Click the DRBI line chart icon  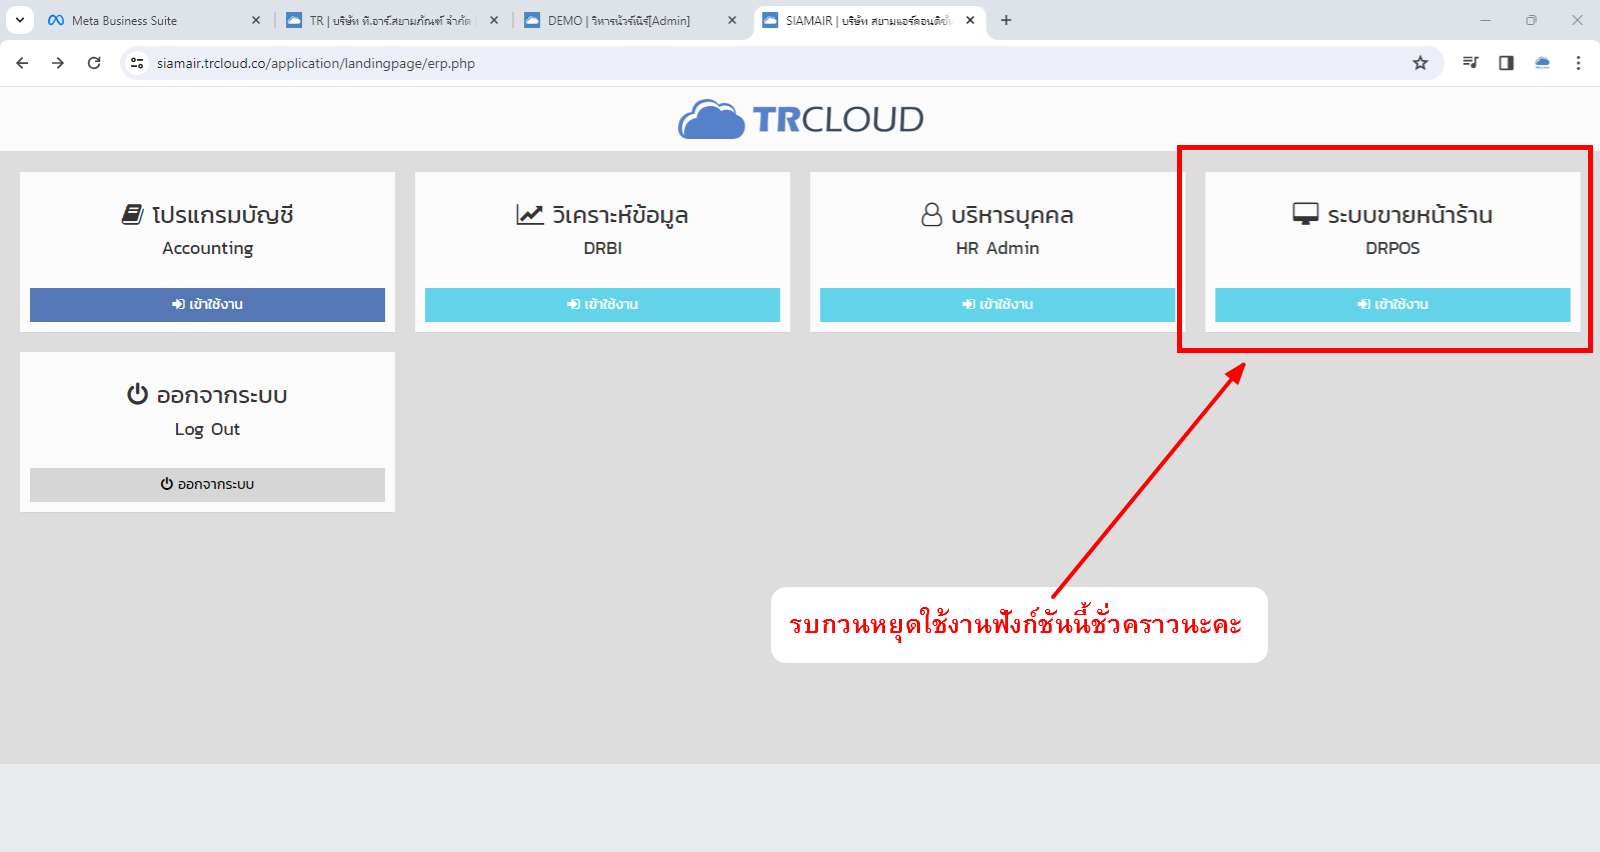click(x=530, y=214)
